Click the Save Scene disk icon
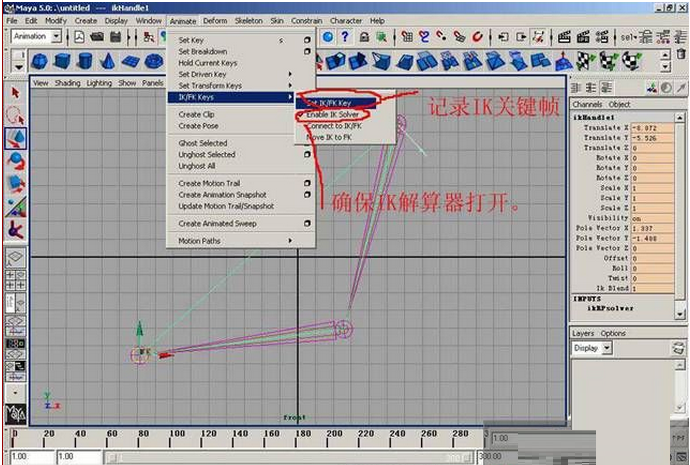 tap(115, 37)
